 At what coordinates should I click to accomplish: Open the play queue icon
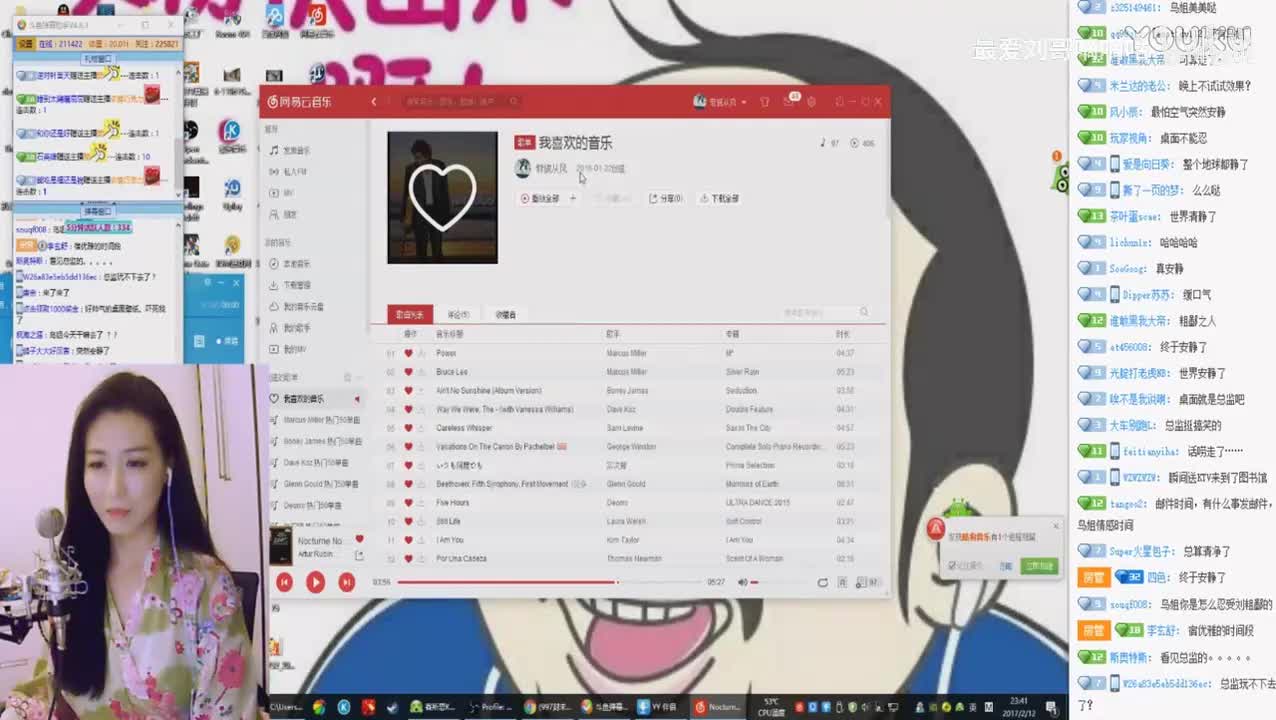pos(868,582)
